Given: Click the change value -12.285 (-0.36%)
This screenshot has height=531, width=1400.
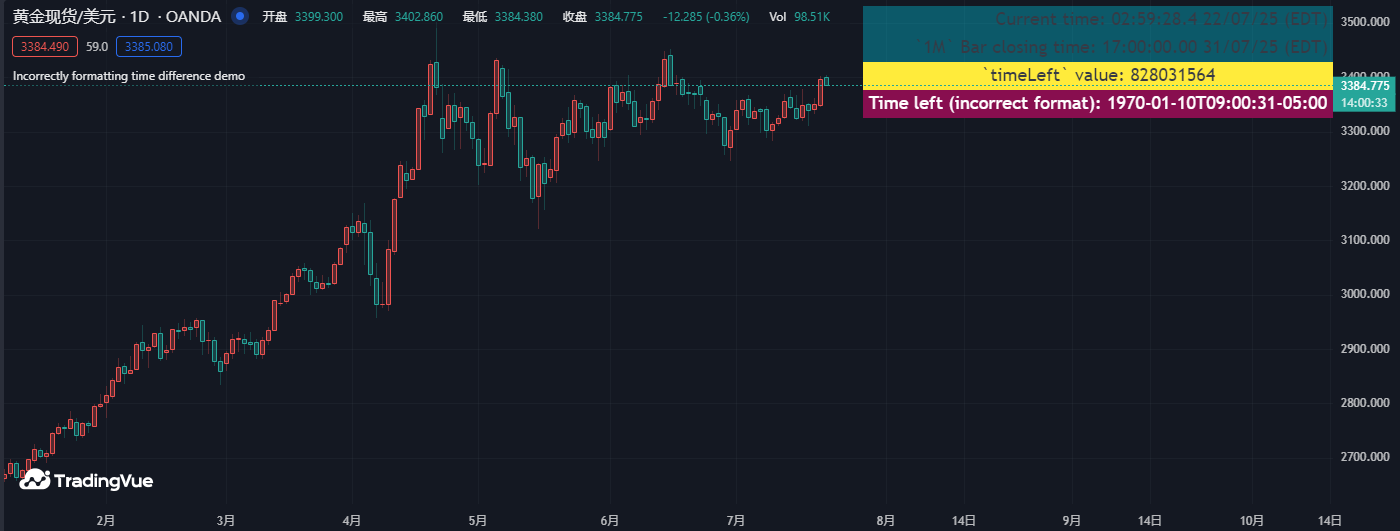Looking at the screenshot, I should click(705, 17).
